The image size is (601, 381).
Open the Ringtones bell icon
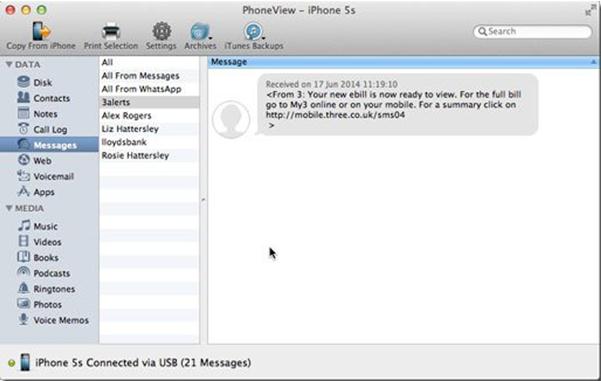24,288
